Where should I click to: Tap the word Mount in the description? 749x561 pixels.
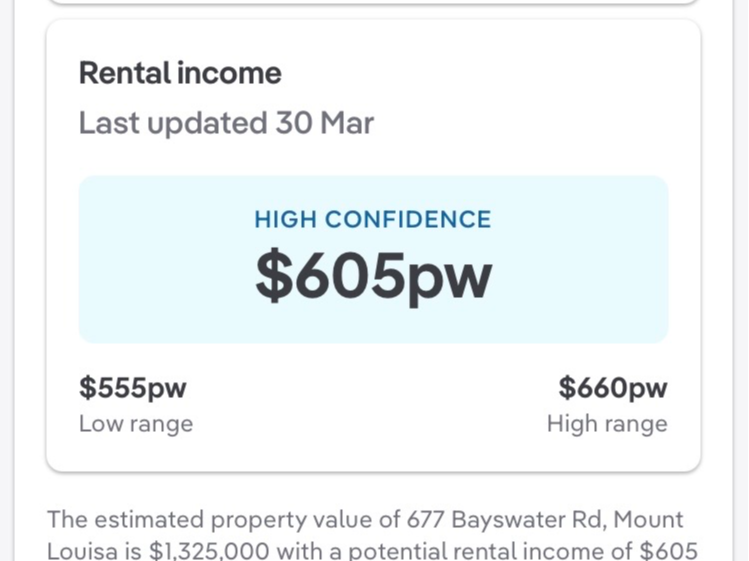click(648, 520)
